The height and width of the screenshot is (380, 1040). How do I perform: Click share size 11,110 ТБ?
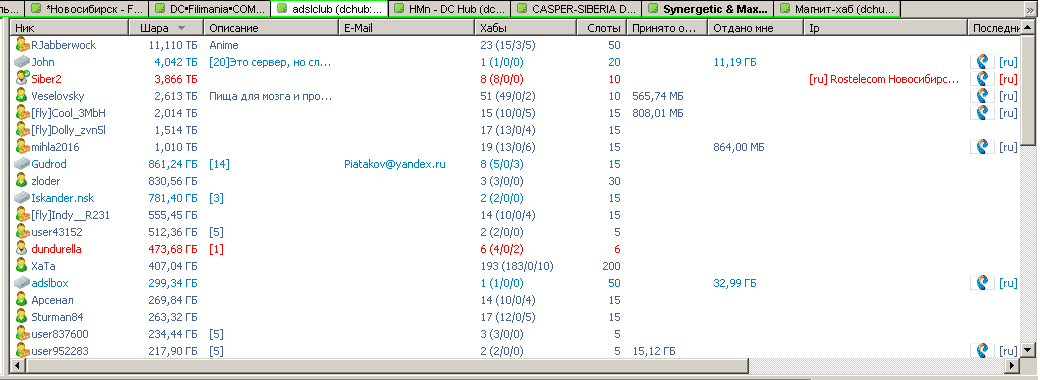173,45
